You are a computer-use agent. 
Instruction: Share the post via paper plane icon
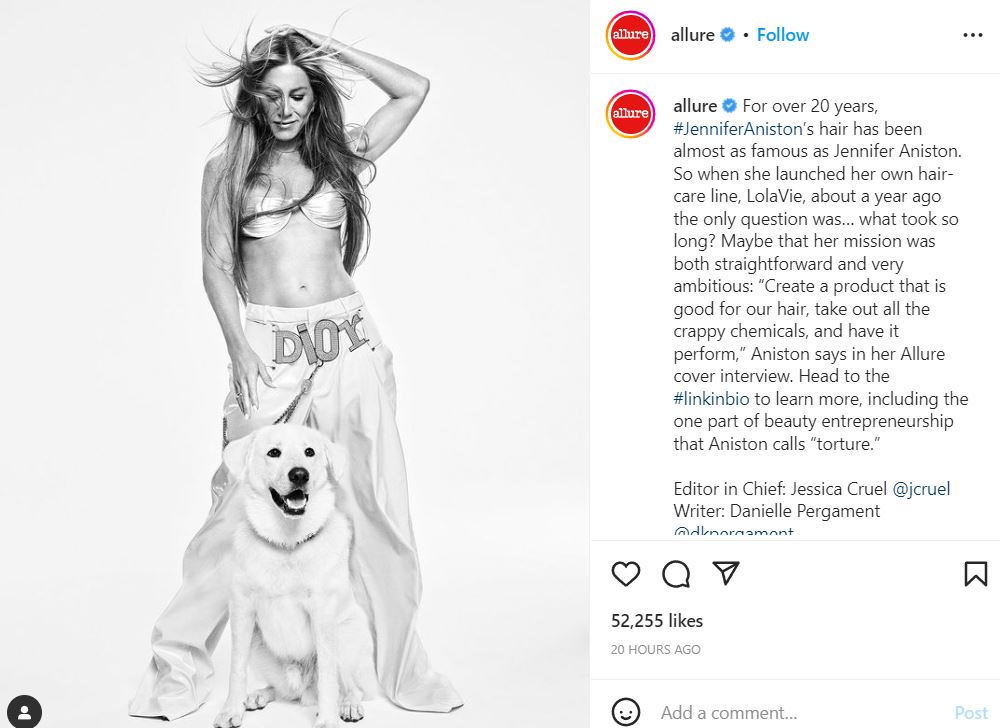[x=726, y=573]
